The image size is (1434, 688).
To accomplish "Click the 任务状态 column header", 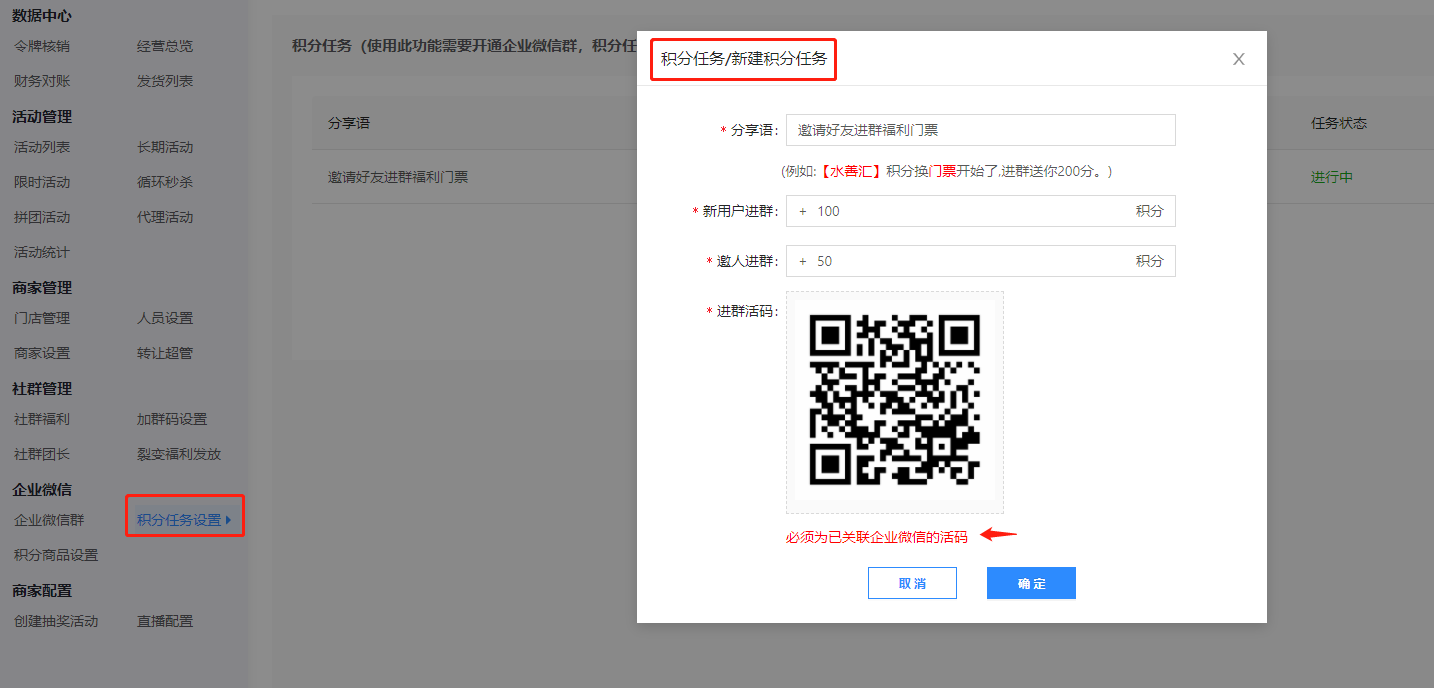I will pos(1339,123).
